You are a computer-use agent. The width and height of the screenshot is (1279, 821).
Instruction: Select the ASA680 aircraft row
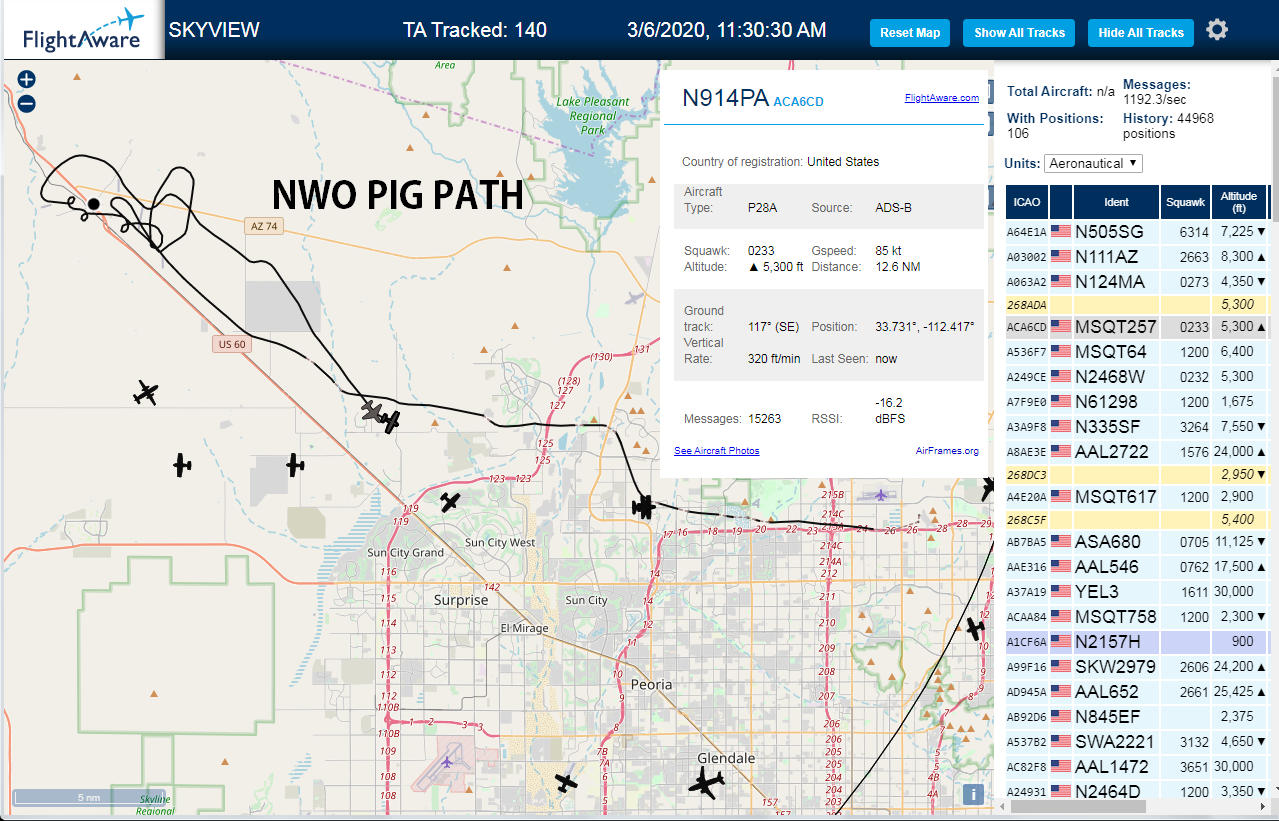(x=1137, y=542)
